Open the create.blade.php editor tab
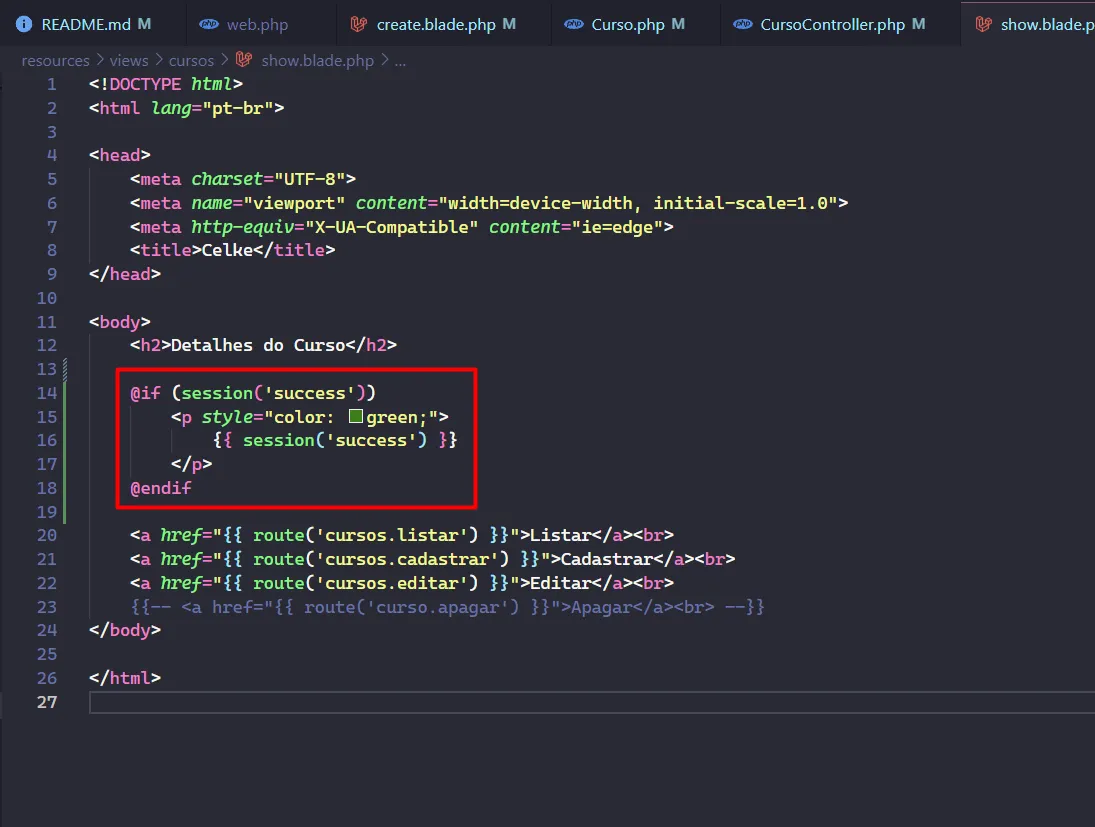 click(x=436, y=24)
